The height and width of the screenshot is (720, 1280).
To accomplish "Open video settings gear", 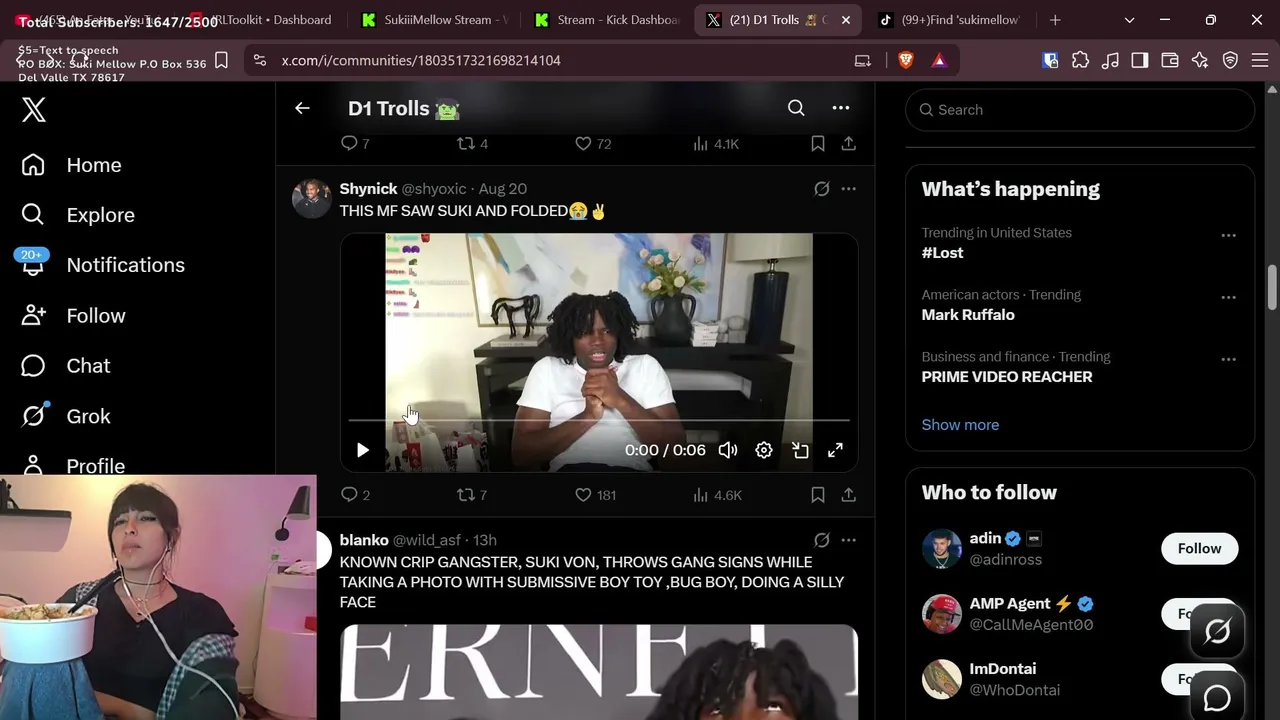I will [764, 450].
